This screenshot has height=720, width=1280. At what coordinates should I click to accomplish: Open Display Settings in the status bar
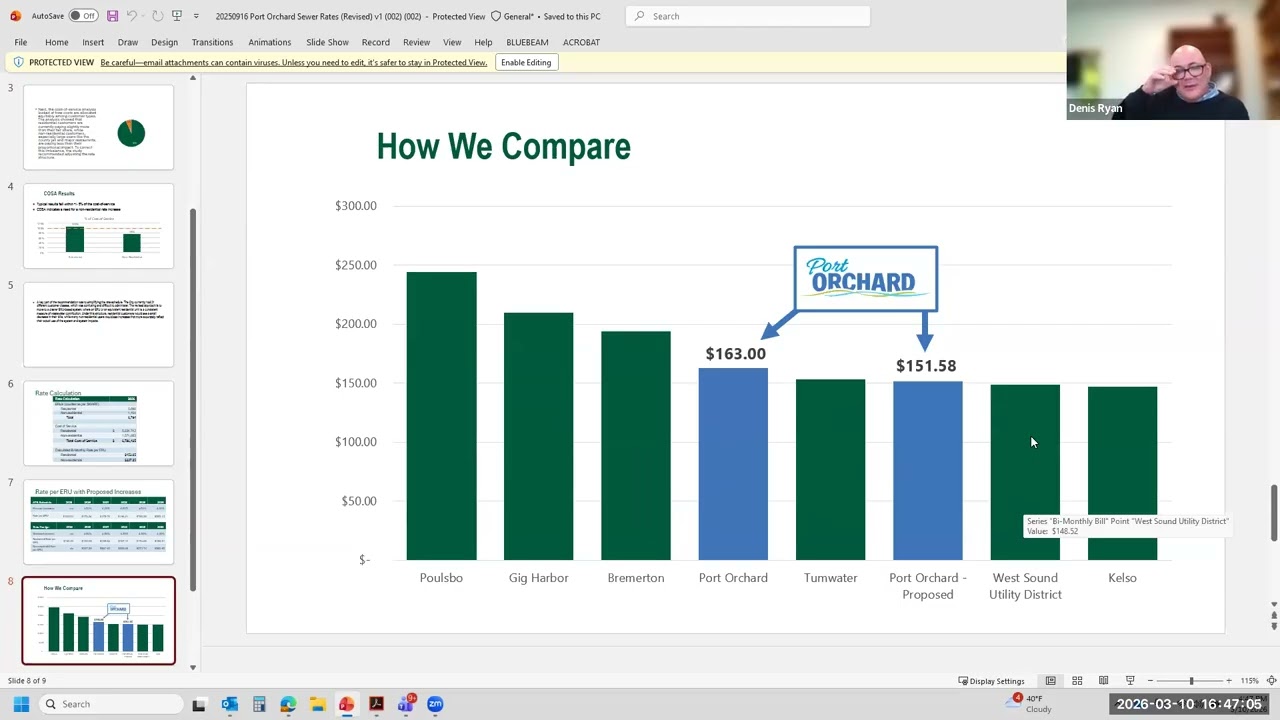[x=991, y=681]
